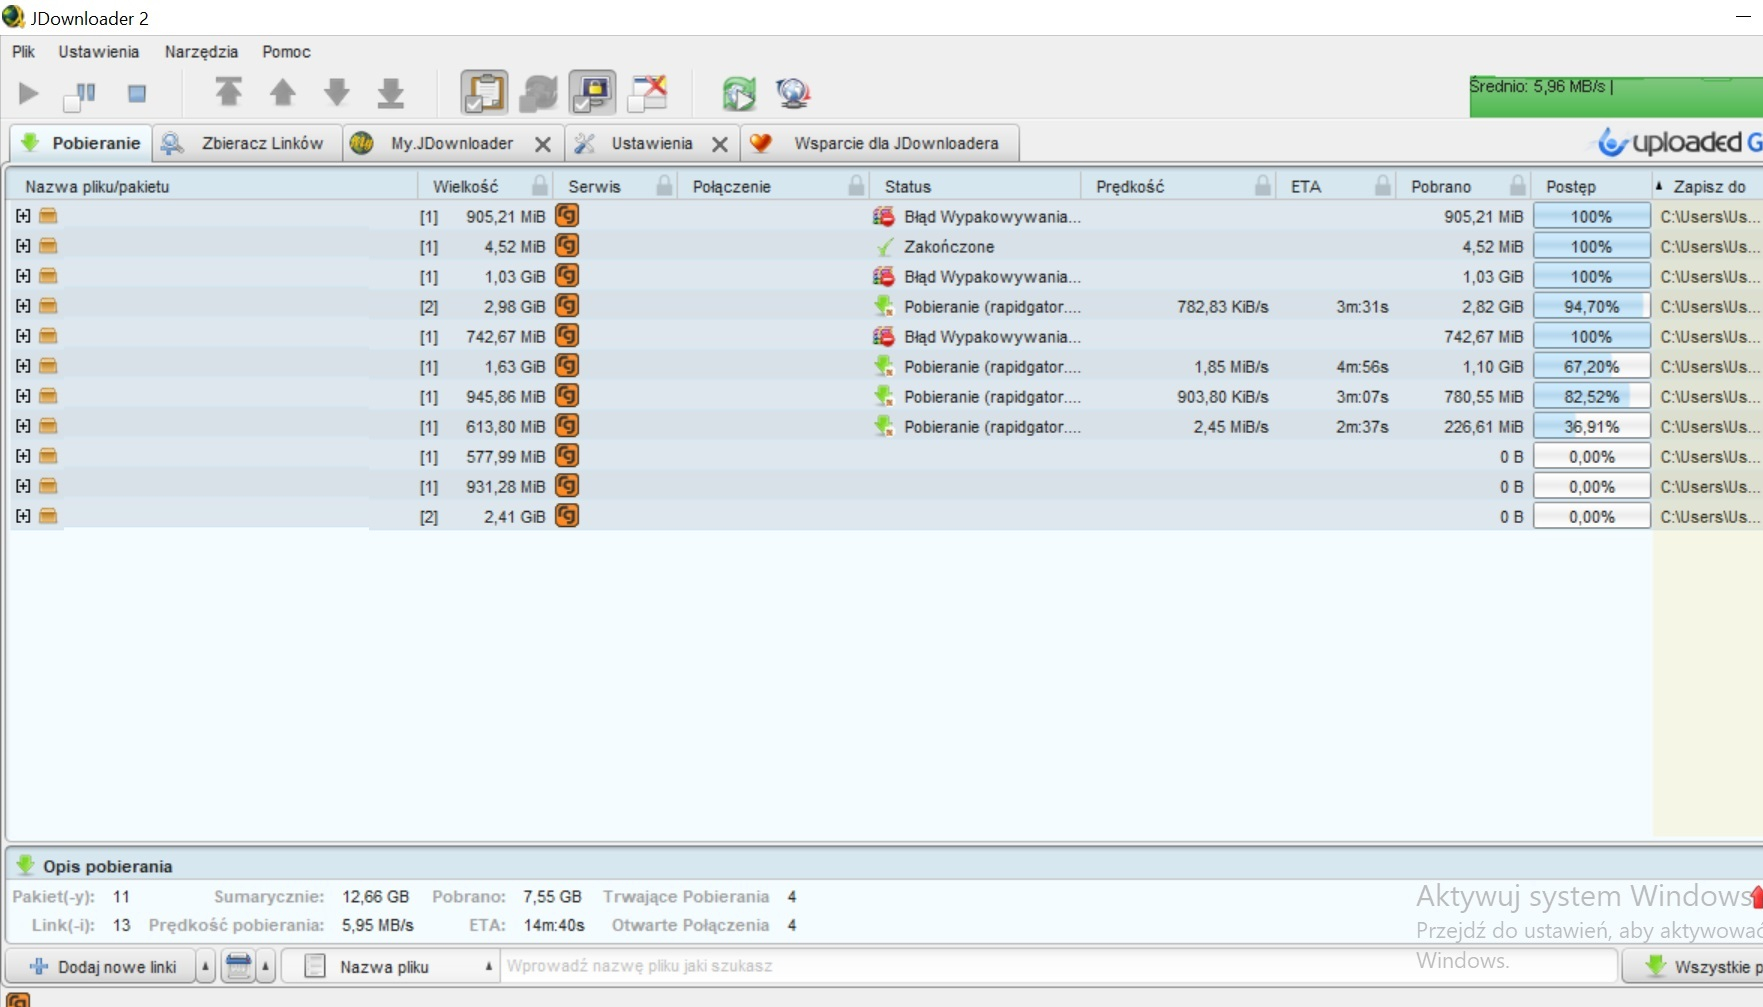This screenshot has width=1763, height=1007.
Task: Click the Rapidgator icon in the 2,98 GiB row
Action: pos(567,306)
